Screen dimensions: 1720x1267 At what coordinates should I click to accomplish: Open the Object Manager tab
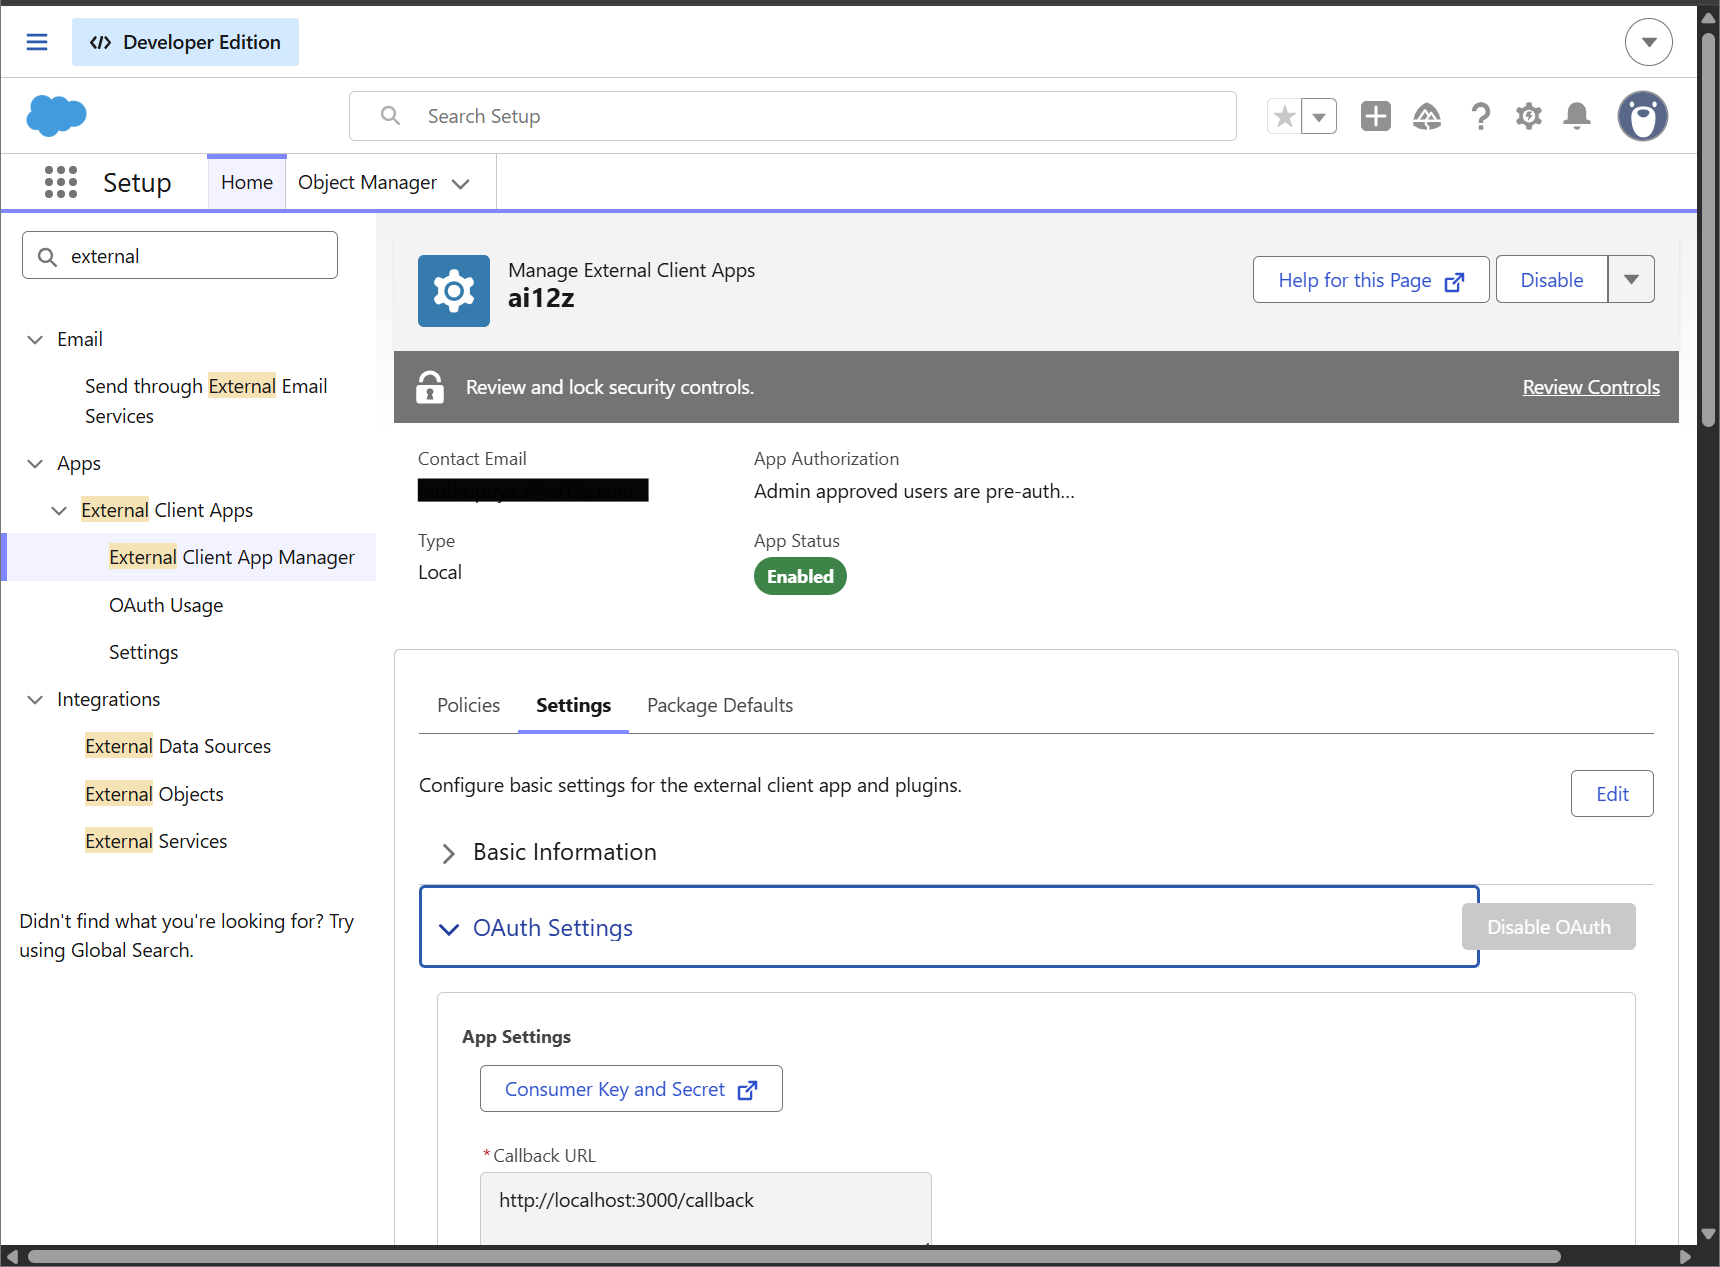click(x=367, y=182)
